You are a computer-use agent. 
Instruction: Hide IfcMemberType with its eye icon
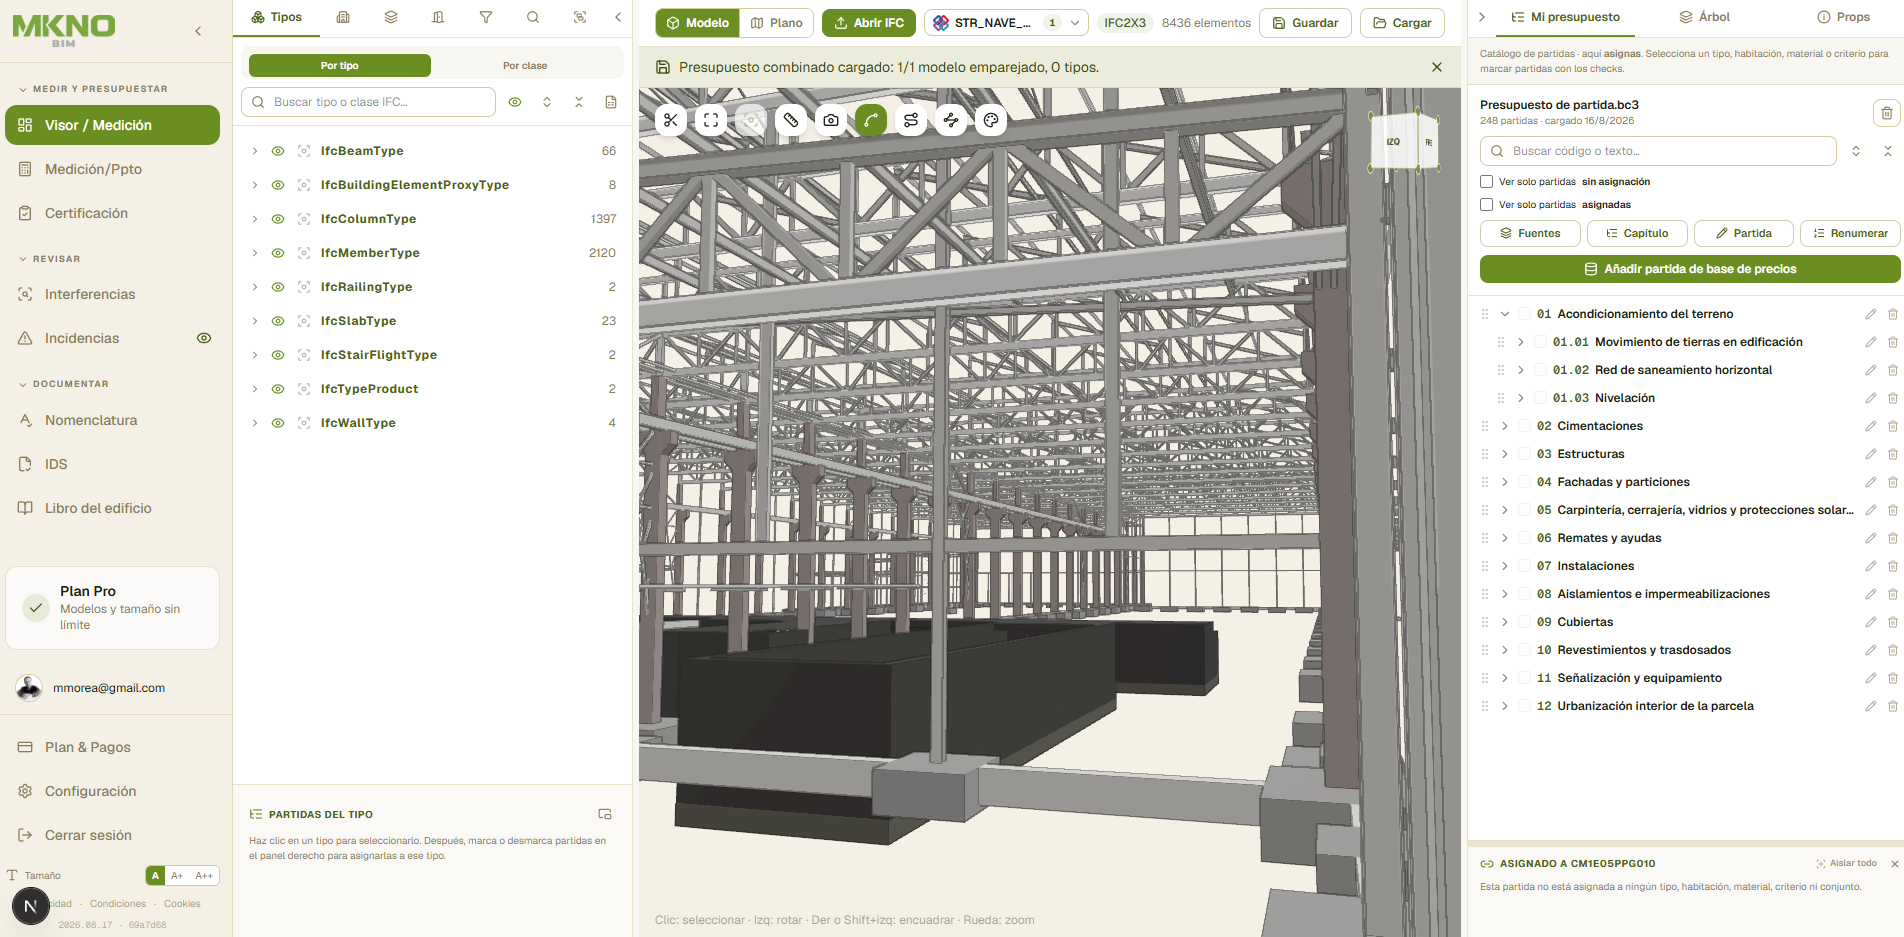pyautogui.click(x=278, y=253)
